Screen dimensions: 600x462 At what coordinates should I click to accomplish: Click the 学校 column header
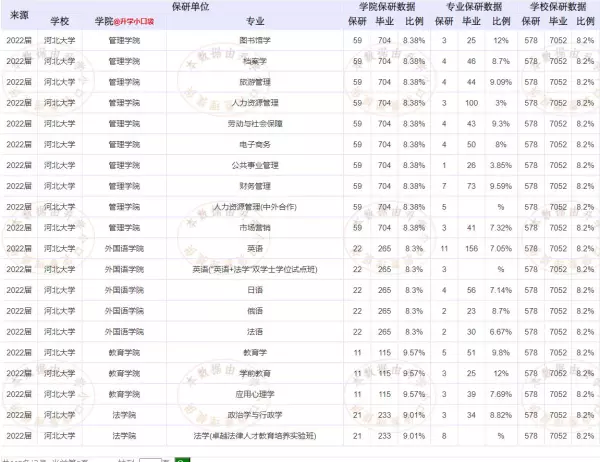tap(59, 21)
